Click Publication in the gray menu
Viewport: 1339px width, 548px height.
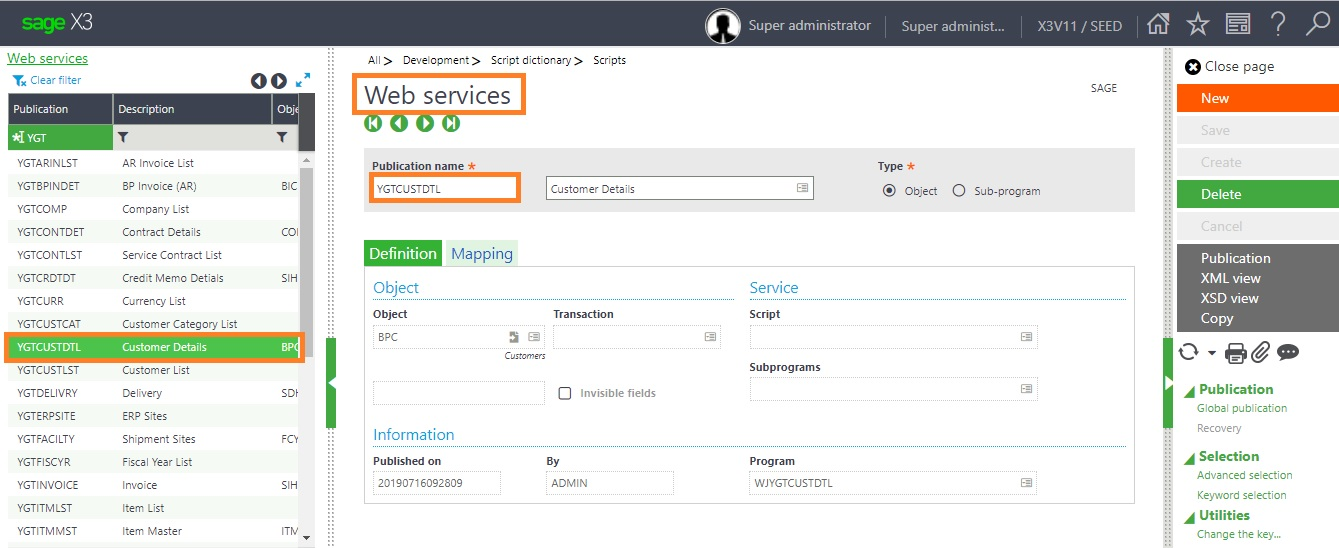[x=1235, y=258]
